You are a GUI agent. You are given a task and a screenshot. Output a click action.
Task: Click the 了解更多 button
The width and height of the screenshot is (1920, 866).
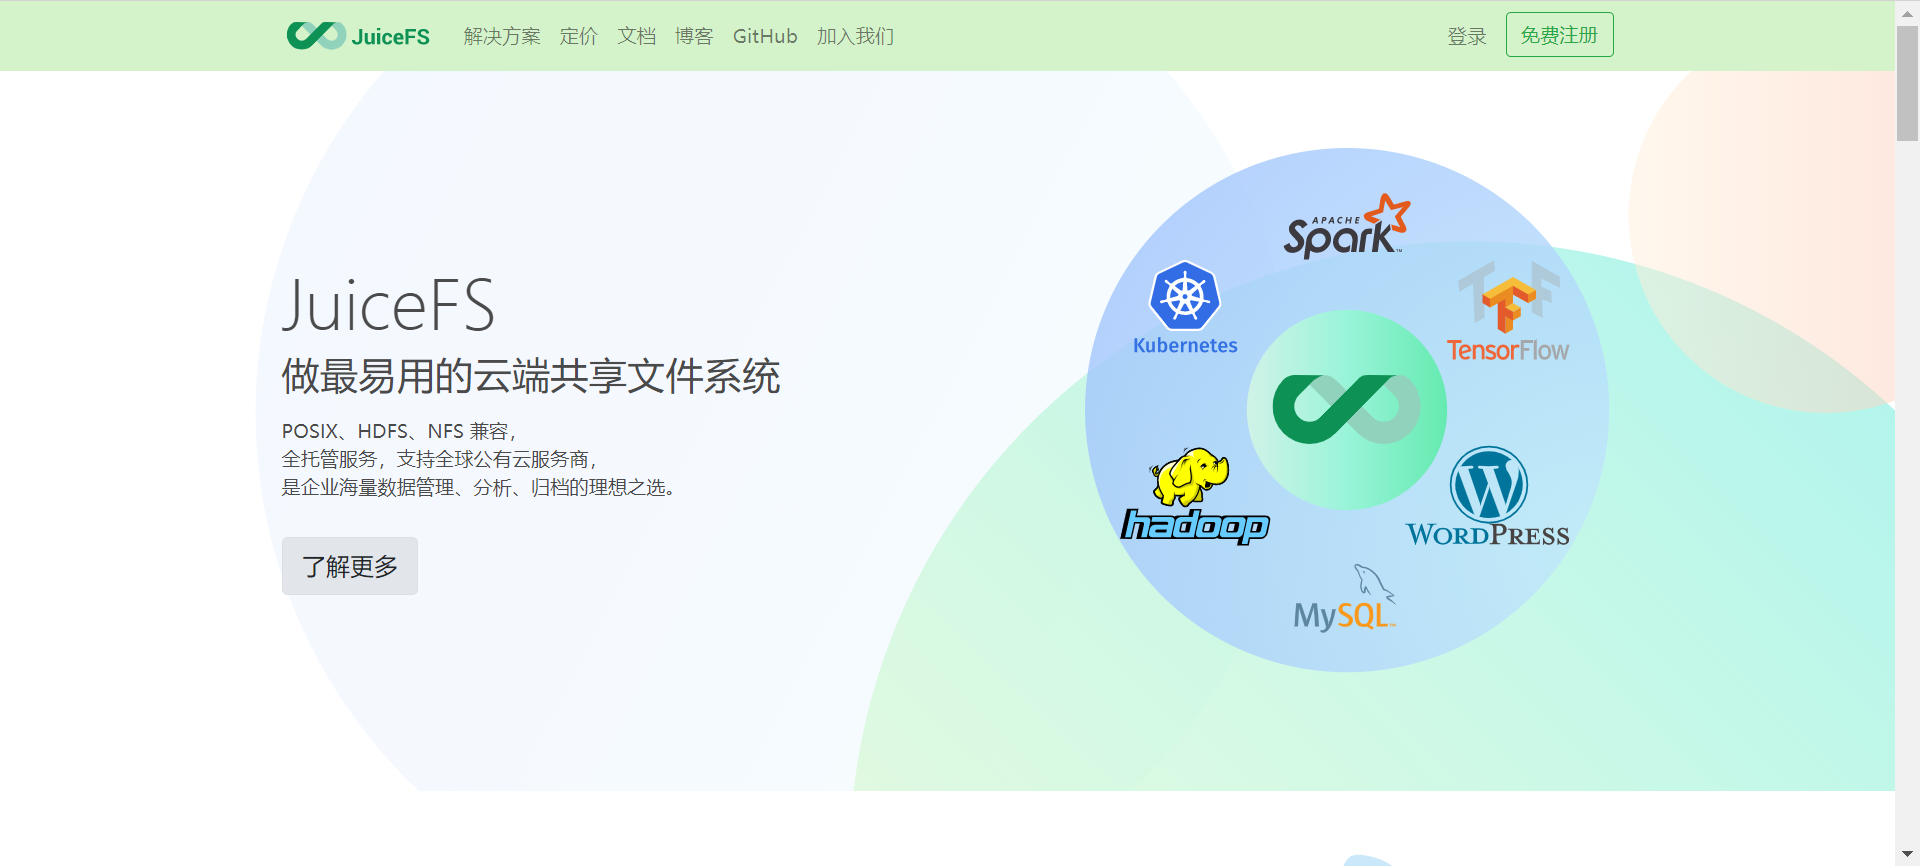point(350,566)
